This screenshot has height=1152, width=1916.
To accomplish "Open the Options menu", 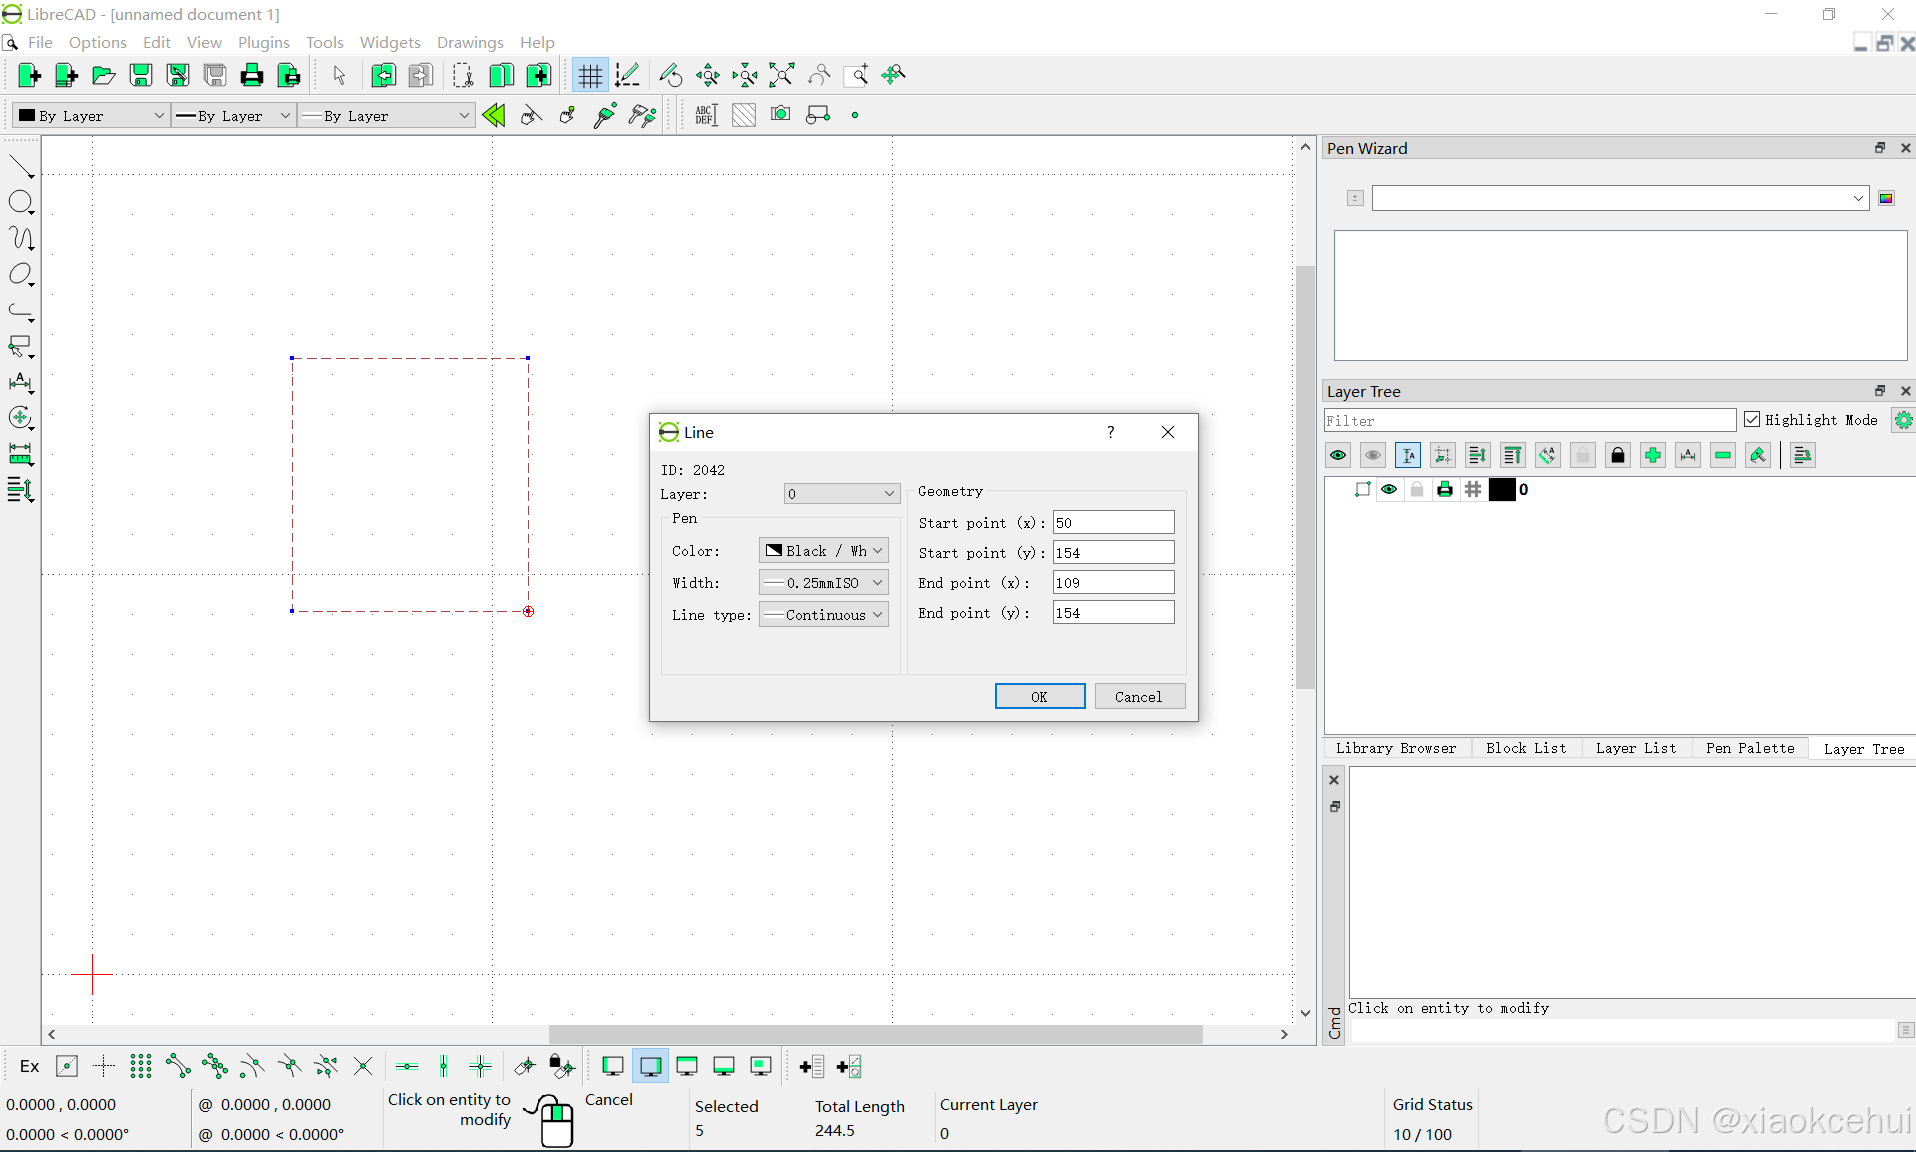I will pos(98,42).
